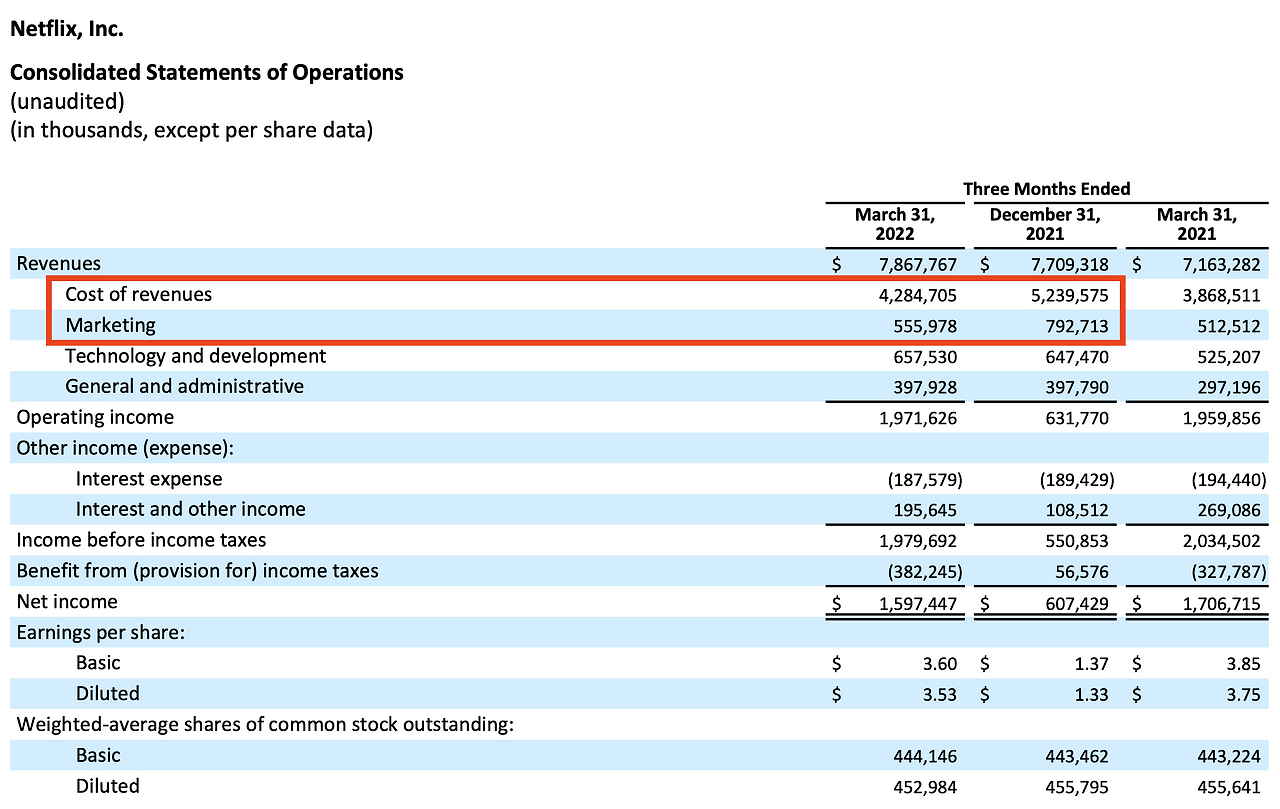1280x809 pixels.
Task: Select the "Net income" row label
Action: (67, 601)
